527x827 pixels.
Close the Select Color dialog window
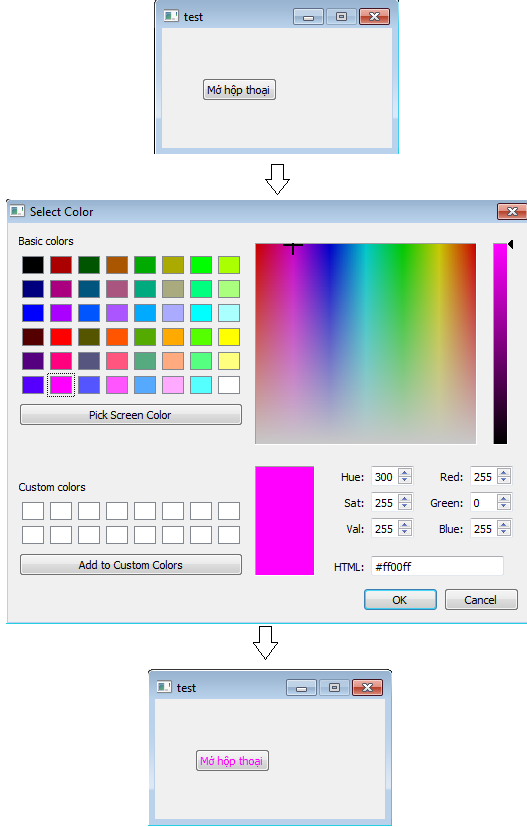[x=511, y=211]
